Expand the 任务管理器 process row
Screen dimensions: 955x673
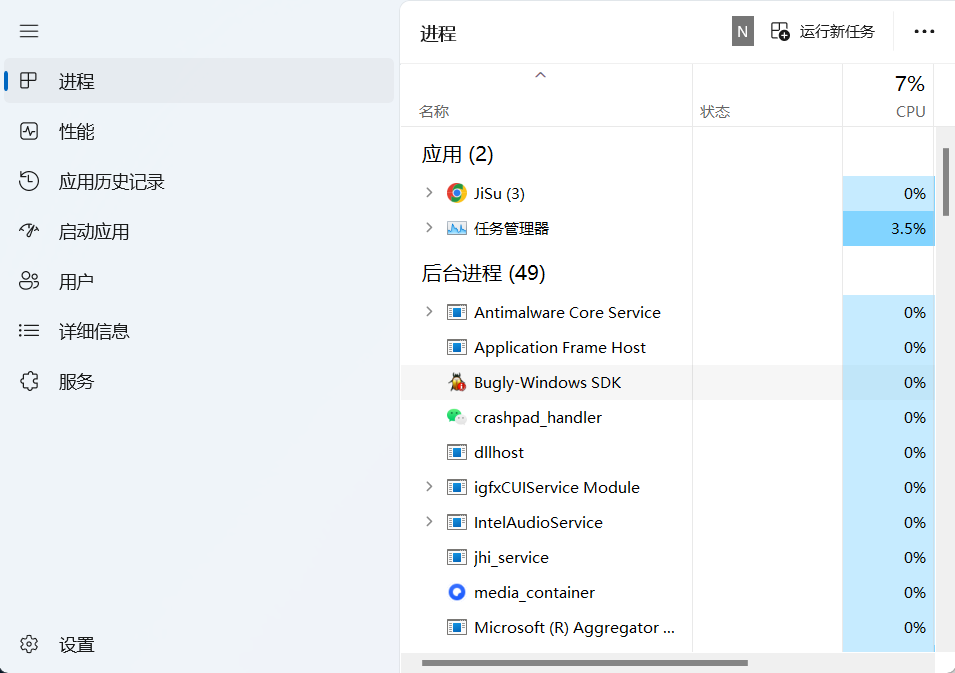[429, 228]
